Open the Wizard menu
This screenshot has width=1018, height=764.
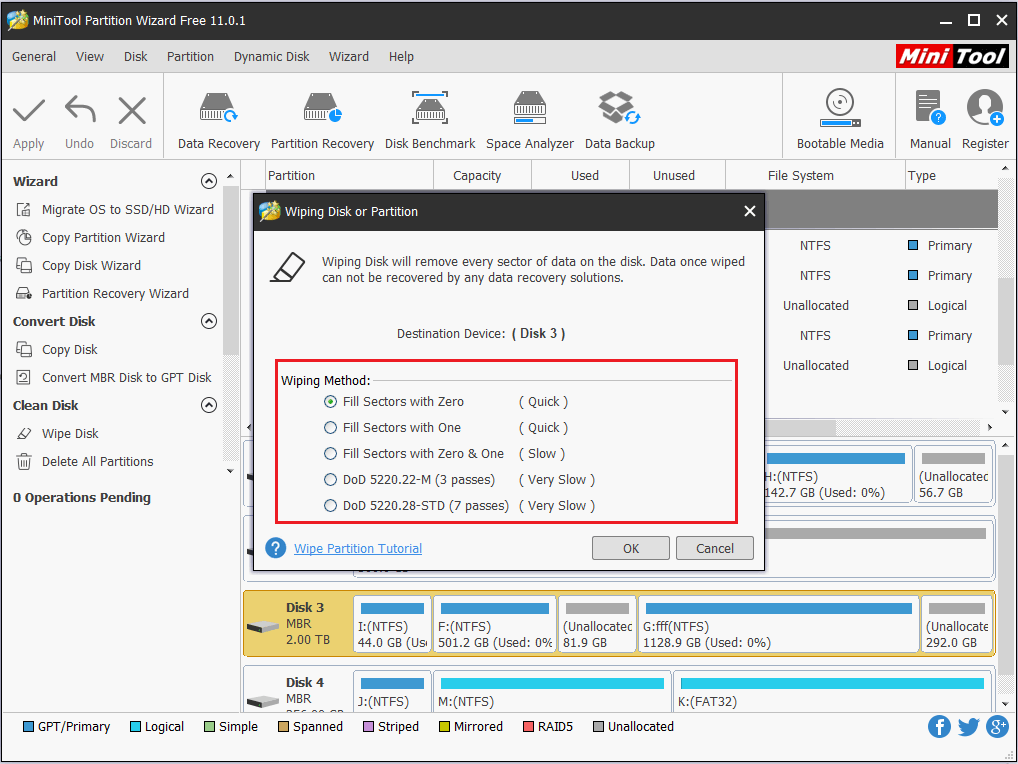349,56
